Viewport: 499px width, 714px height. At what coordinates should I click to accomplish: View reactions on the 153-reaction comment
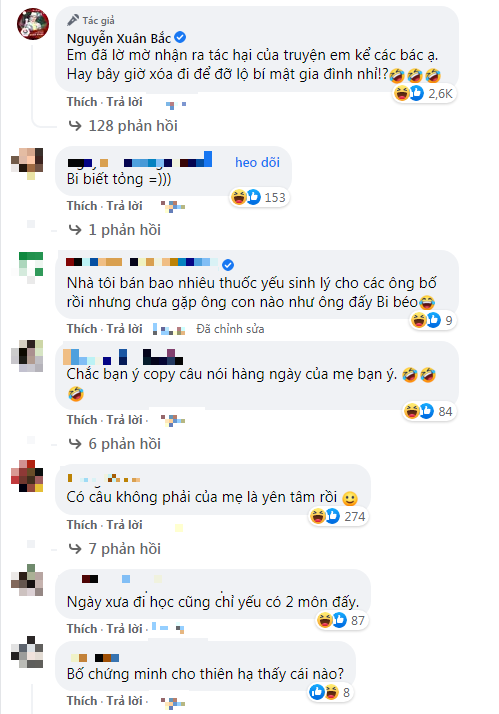pos(259,197)
